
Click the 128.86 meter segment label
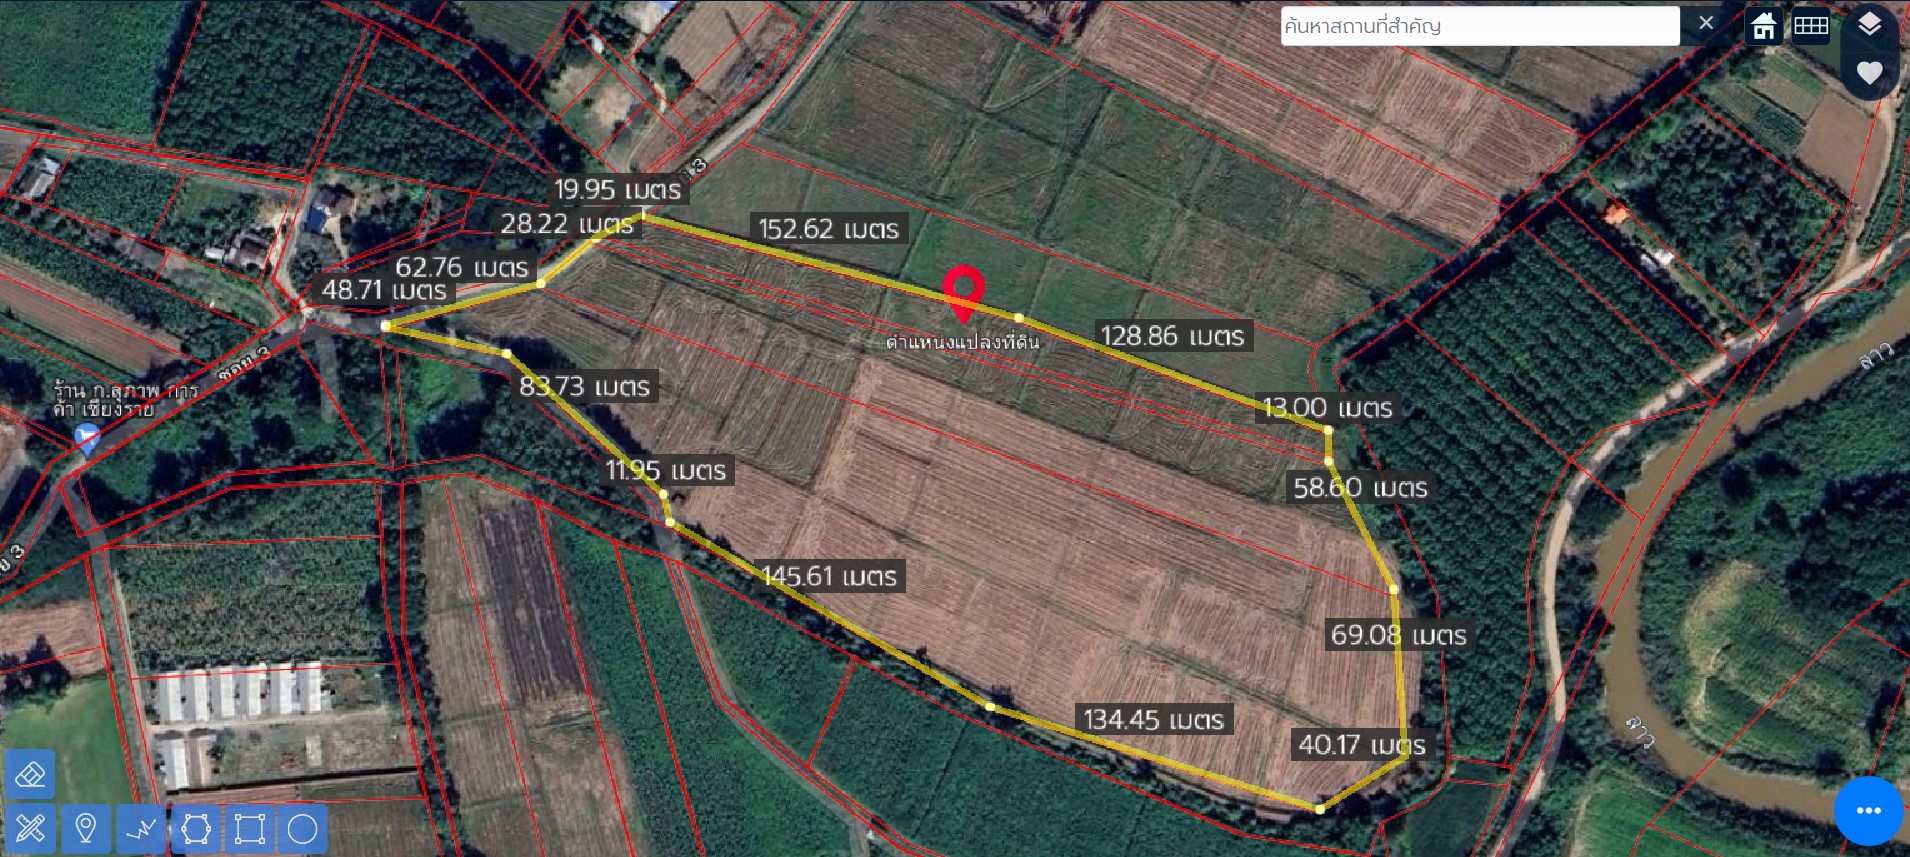pyautogui.click(x=1172, y=336)
